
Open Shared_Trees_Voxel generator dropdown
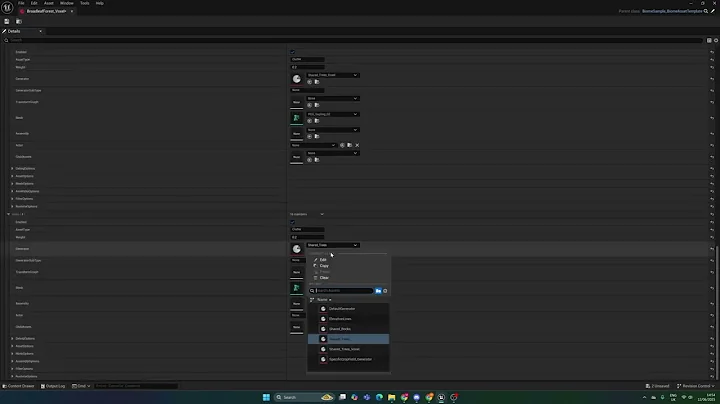coord(332,75)
